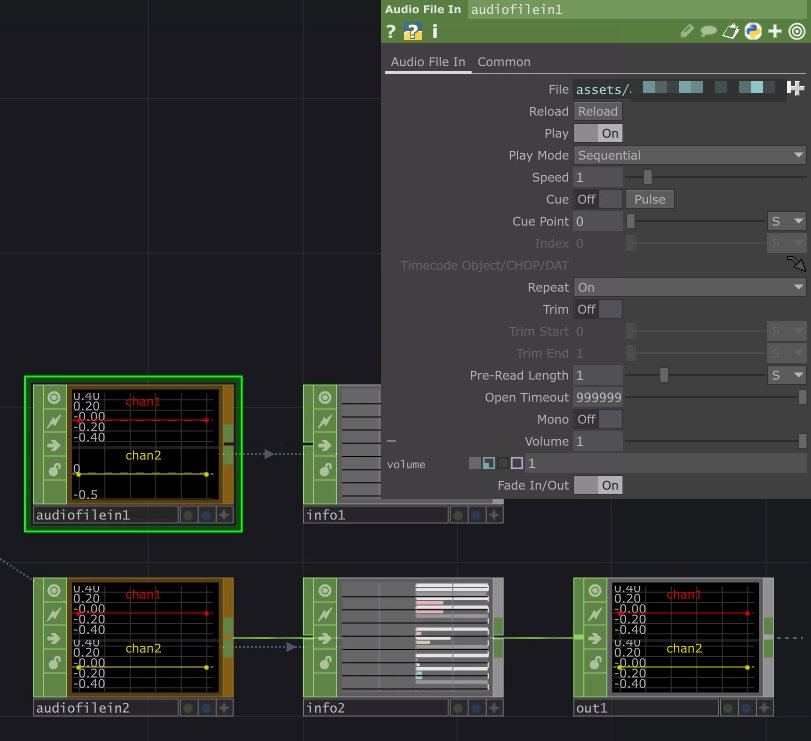Open the operator help question mark icon
Screen dimensions: 811x741
390,31
